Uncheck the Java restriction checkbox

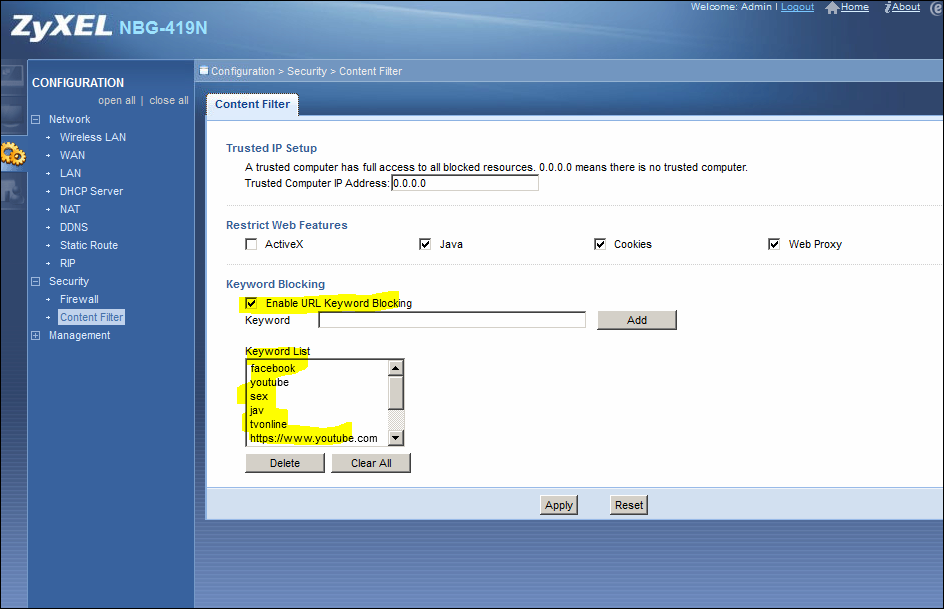(x=425, y=244)
